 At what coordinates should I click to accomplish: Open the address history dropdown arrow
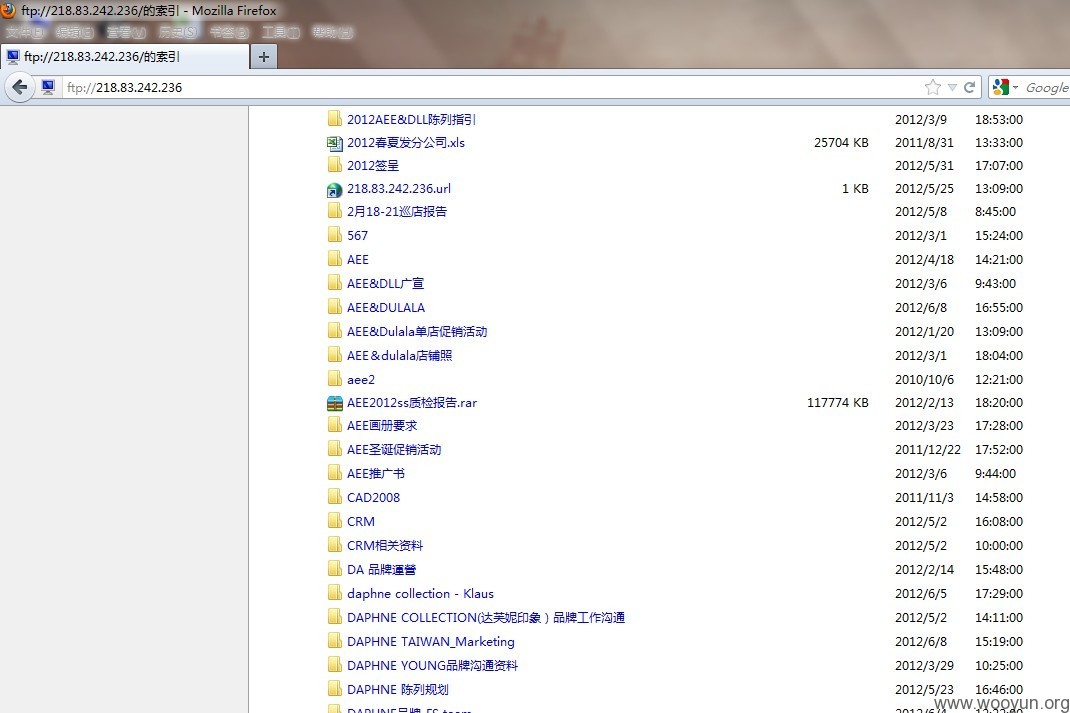tap(952, 87)
